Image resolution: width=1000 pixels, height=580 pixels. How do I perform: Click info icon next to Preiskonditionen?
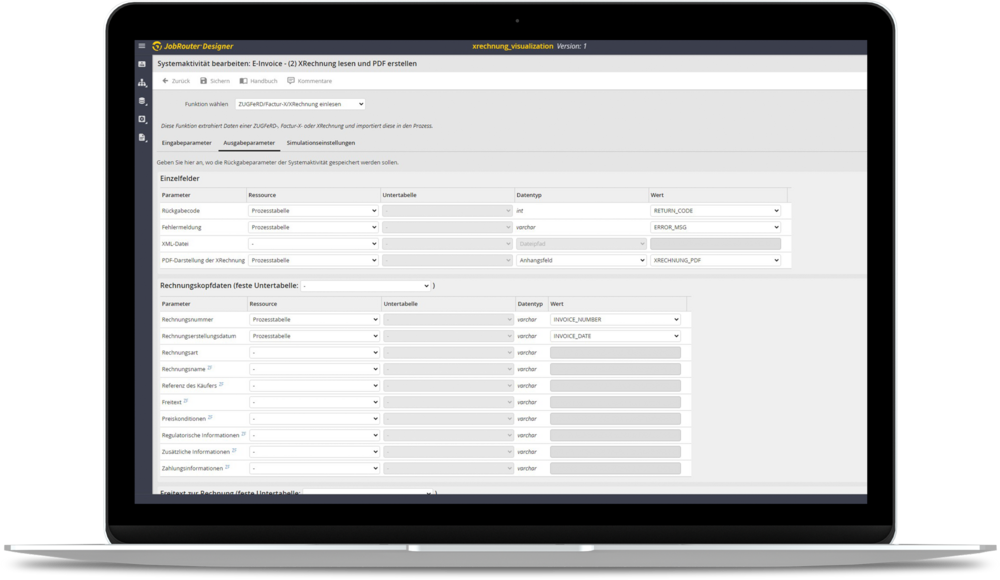pyautogui.click(x=210, y=417)
